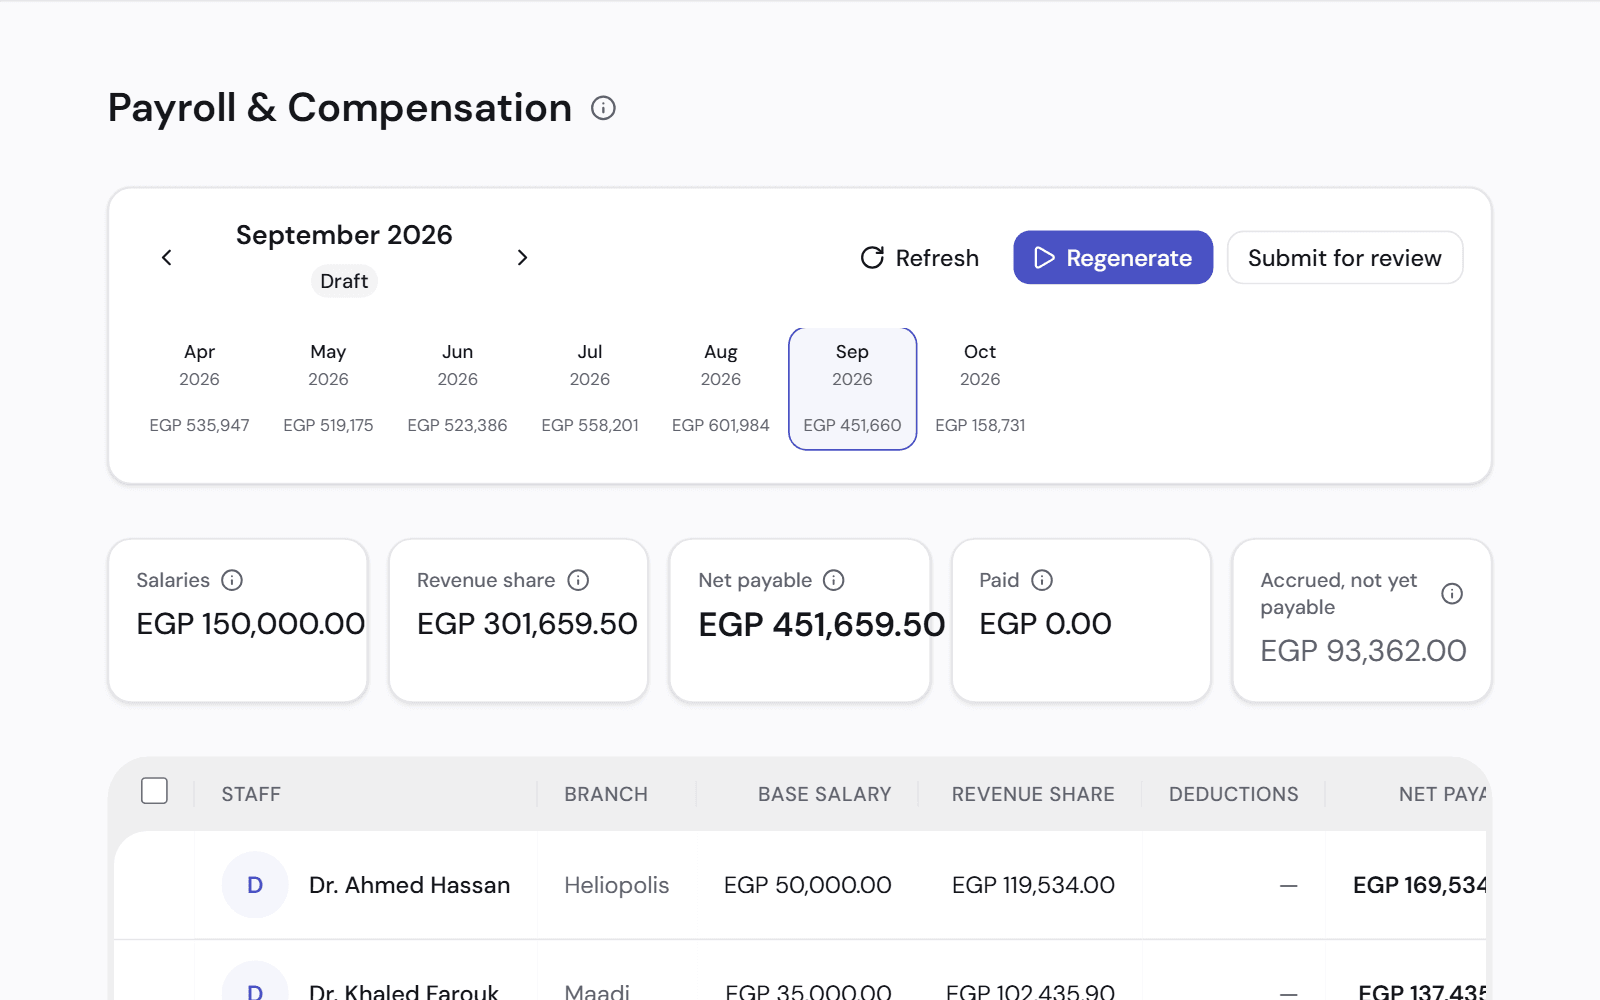Click the STAFF column header
This screenshot has height=1000, width=1600.
pyautogui.click(x=251, y=794)
